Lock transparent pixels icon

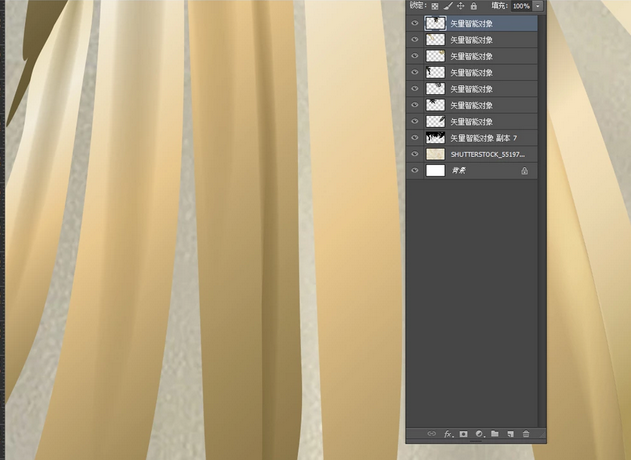(x=435, y=6)
